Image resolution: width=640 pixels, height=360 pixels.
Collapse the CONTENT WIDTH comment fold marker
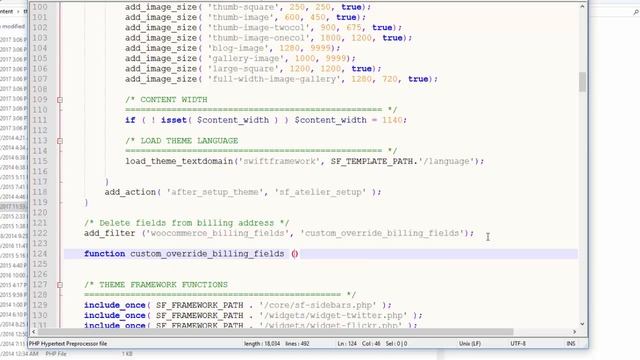60,100
